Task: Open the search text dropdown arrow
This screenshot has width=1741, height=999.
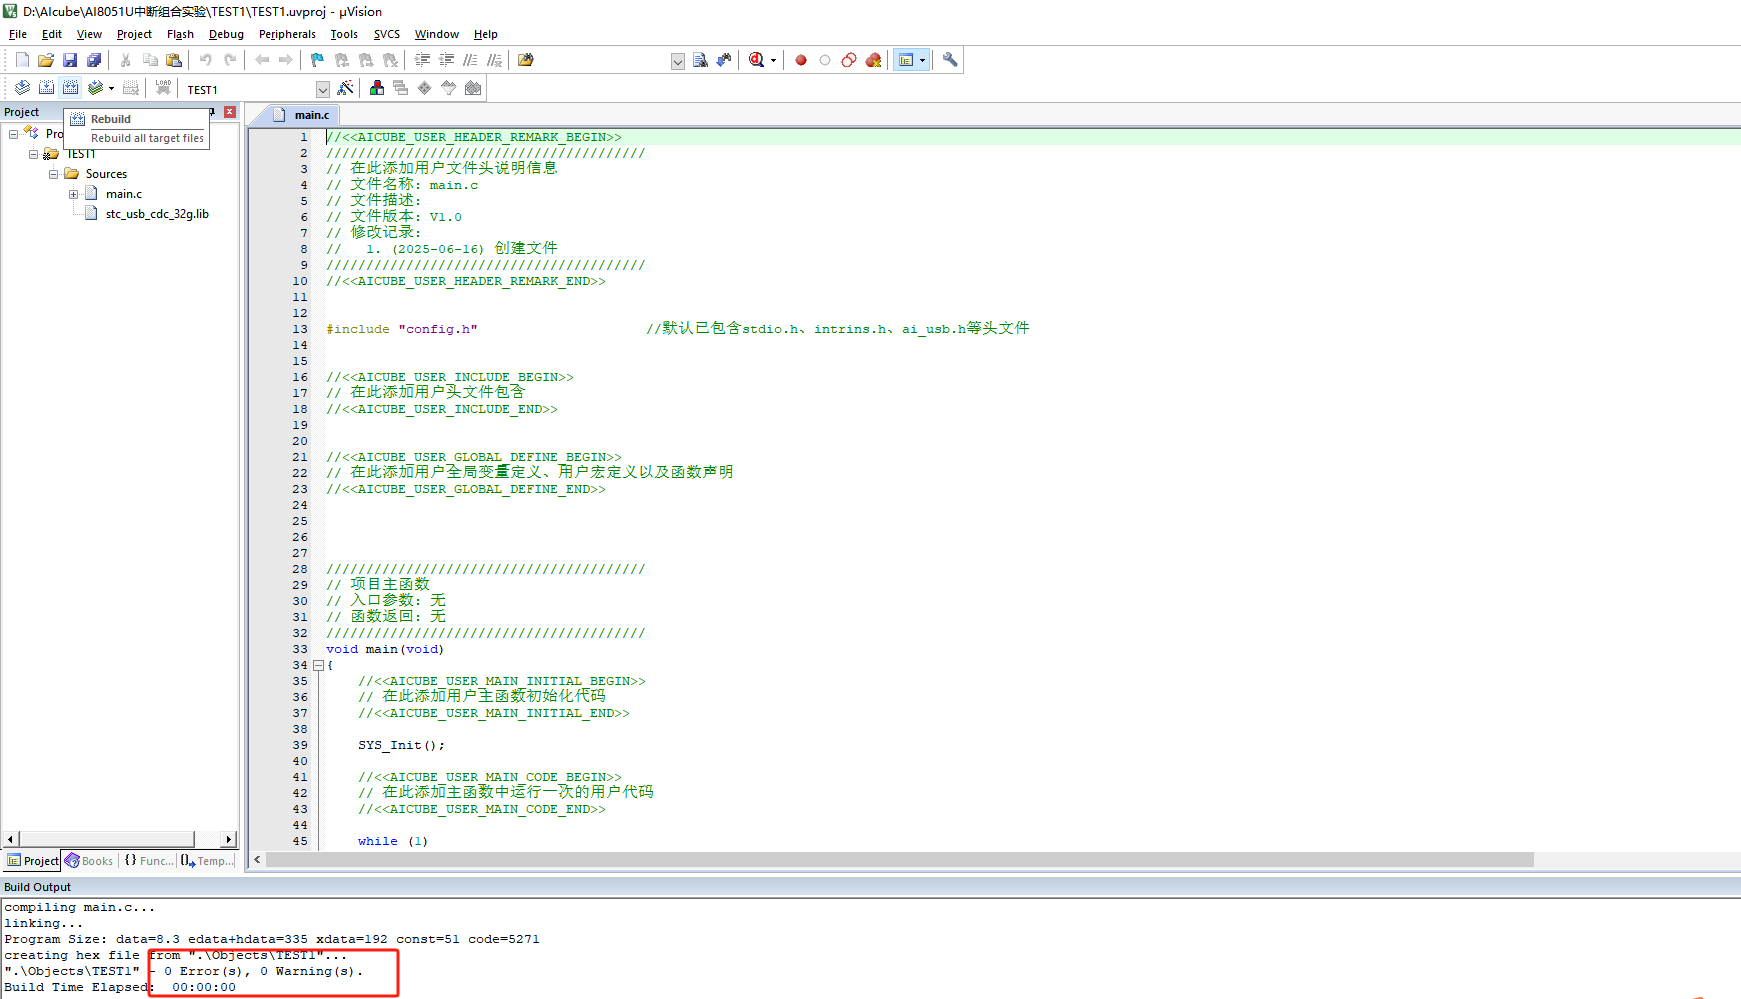Action: coord(678,61)
